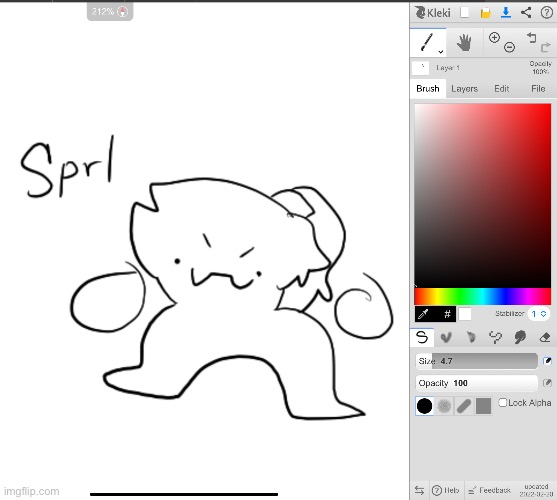Zoom out with the minus magnifier

(x=509, y=47)
